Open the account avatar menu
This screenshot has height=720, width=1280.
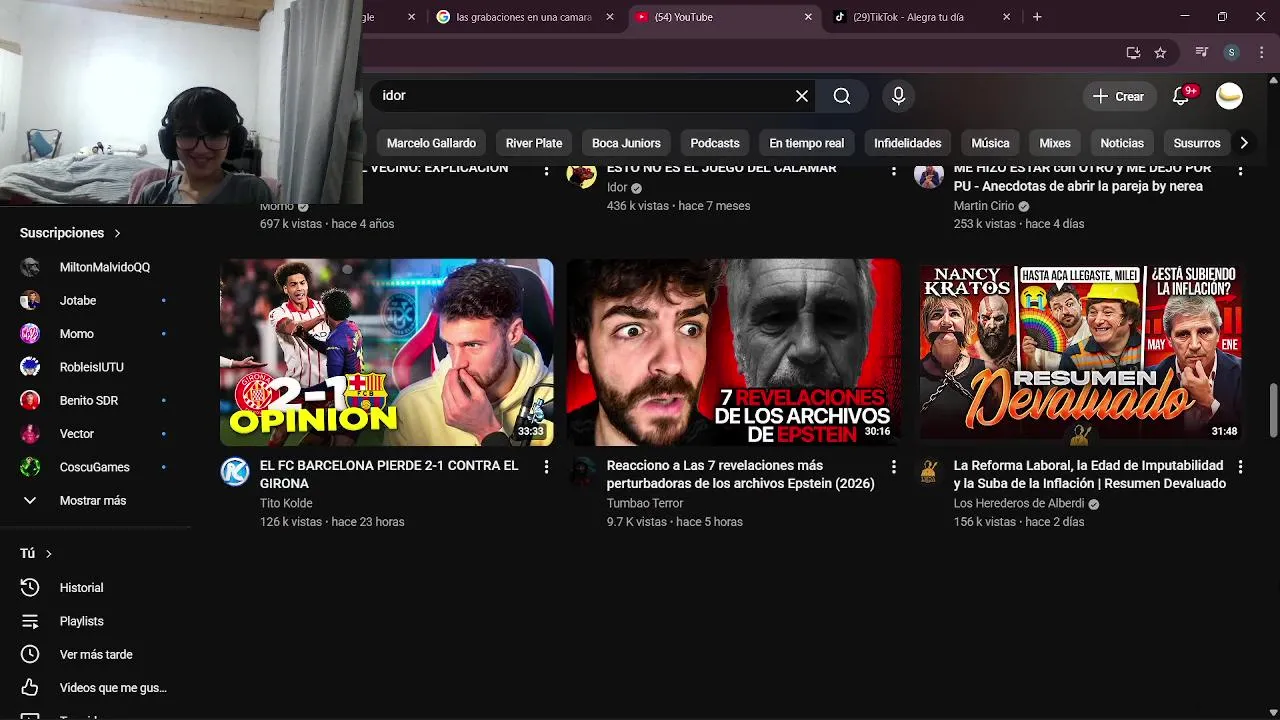tap(1229, 96)
